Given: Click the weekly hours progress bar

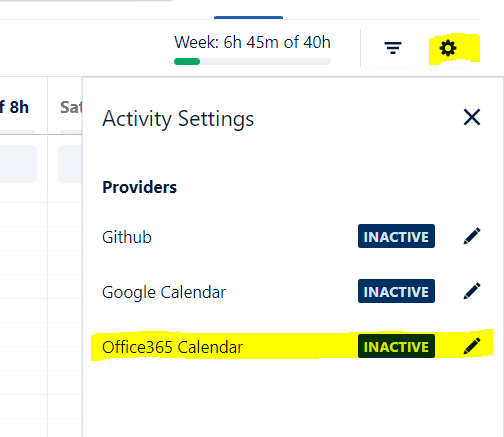Looking at the screenshot, I should 252,61.
